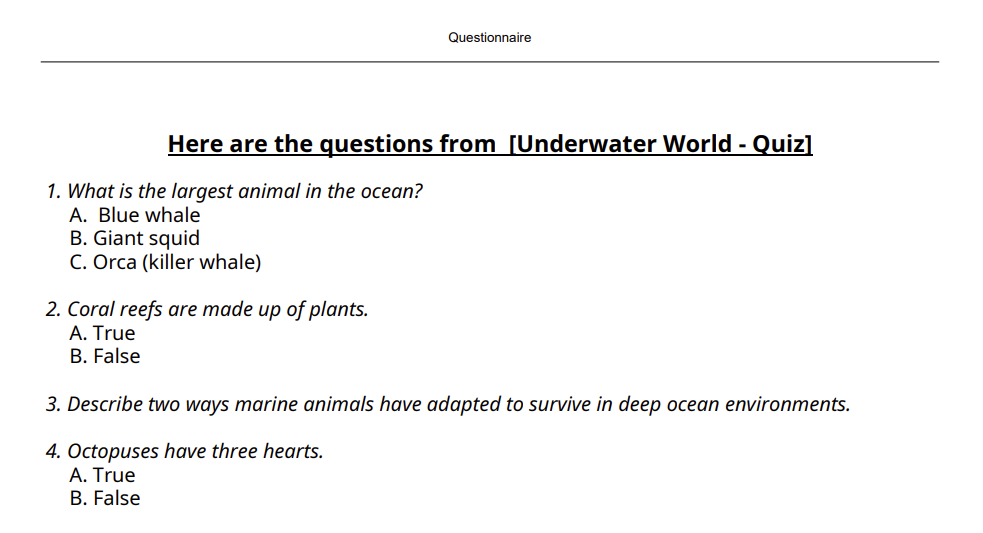Click the number 1 question label
Viewport: 983px width, 533px height.
point(53,191)
